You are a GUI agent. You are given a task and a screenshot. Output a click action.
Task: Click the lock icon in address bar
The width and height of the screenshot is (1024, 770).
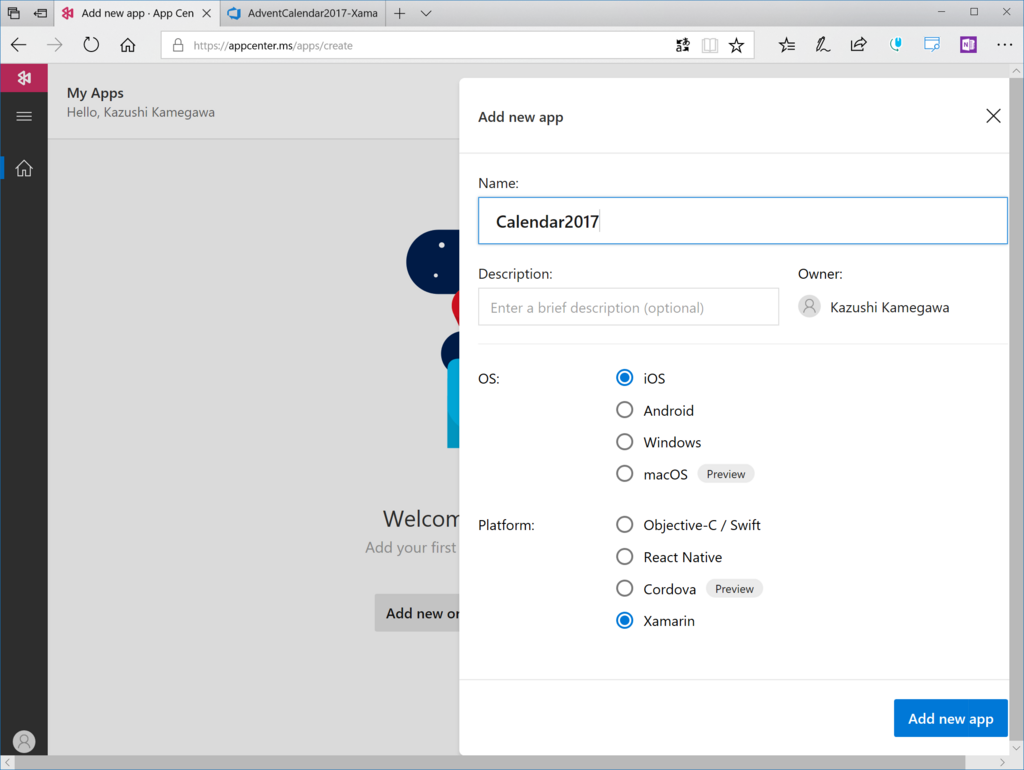[178, 45]
